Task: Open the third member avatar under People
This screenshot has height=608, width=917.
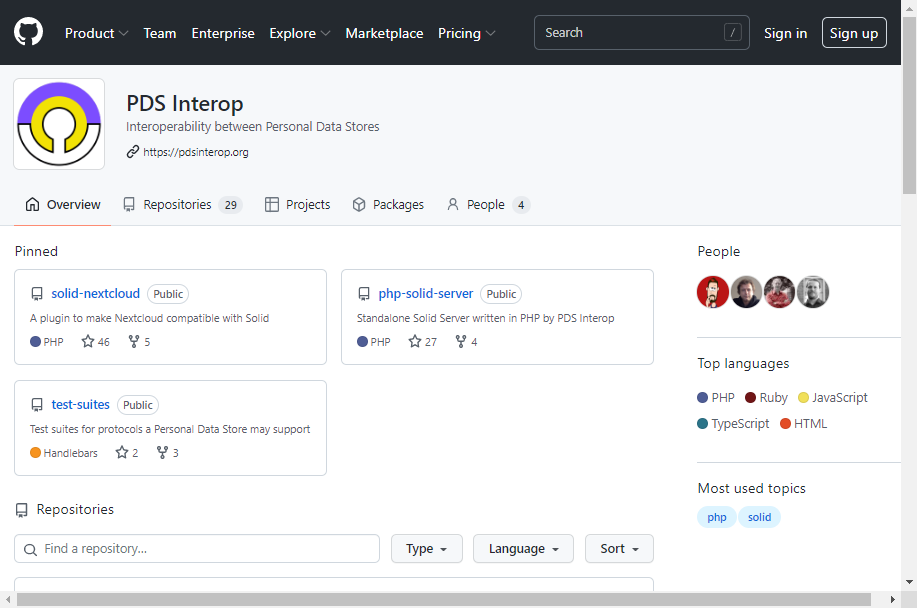Action: [780, 292]
